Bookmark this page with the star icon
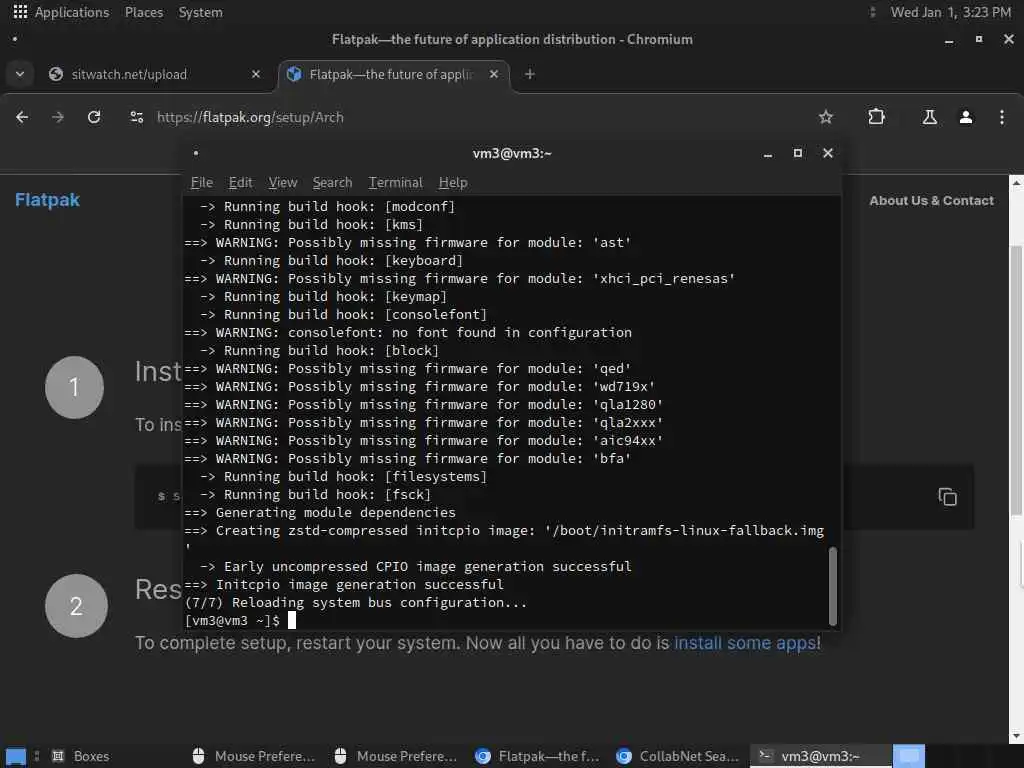Screen dimensions: 1024x768 [x=825, y=117]
